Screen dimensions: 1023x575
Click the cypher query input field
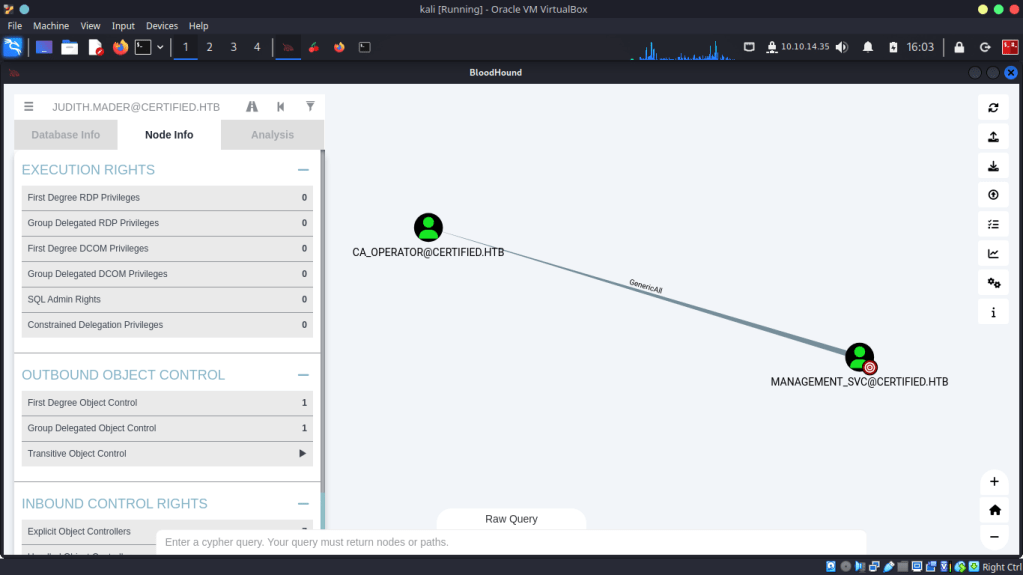pos(510,542)
